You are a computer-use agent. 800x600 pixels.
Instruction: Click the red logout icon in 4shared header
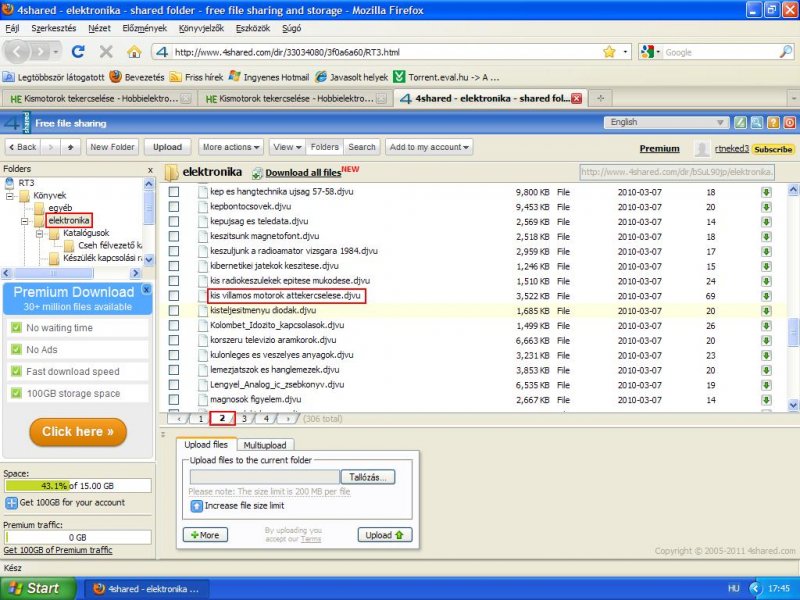tap(790, 122)
